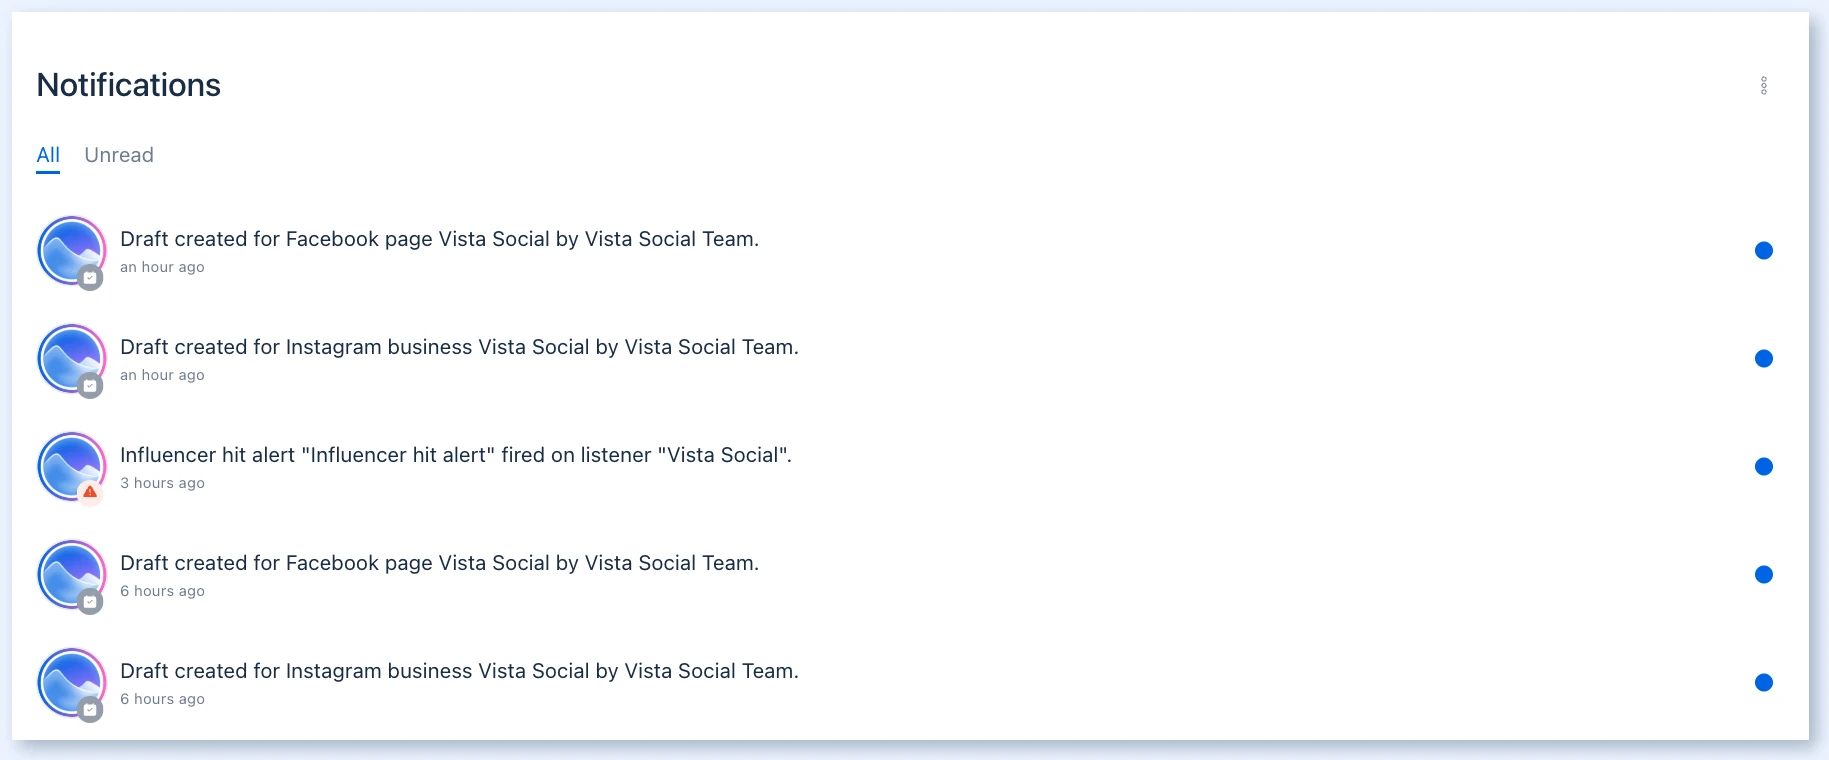This screenshot has height=760, width=1829.
Task: Open Instagram business draft from 6 hours ago
Action: pos(459,671)
